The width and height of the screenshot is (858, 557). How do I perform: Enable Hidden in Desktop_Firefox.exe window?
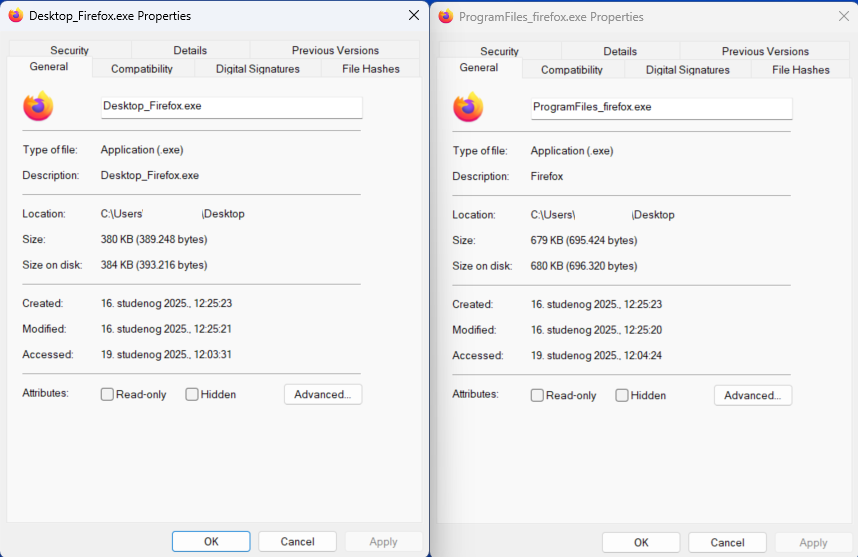(x=192, y=394)
